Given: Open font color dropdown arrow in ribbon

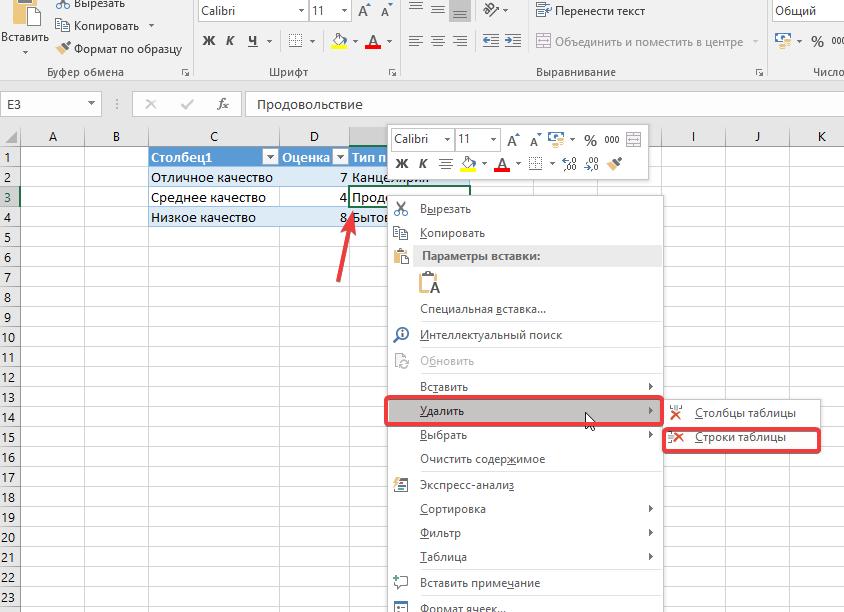Looking at the screenshot, I should [x=389, y=41].
